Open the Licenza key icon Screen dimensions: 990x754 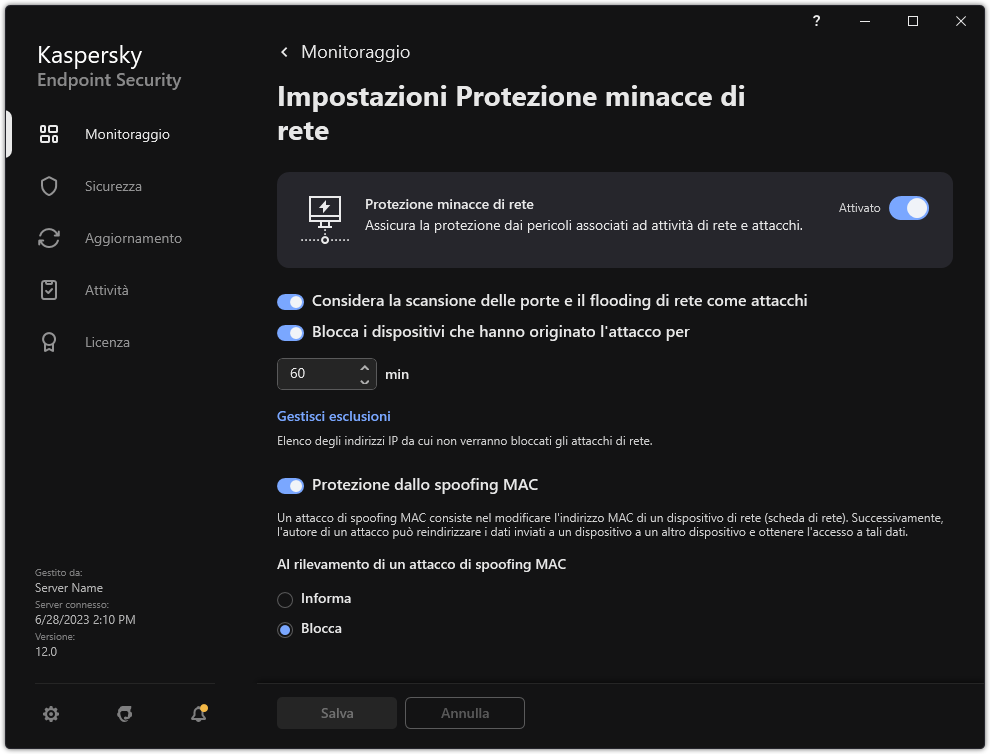pos(49,342)
